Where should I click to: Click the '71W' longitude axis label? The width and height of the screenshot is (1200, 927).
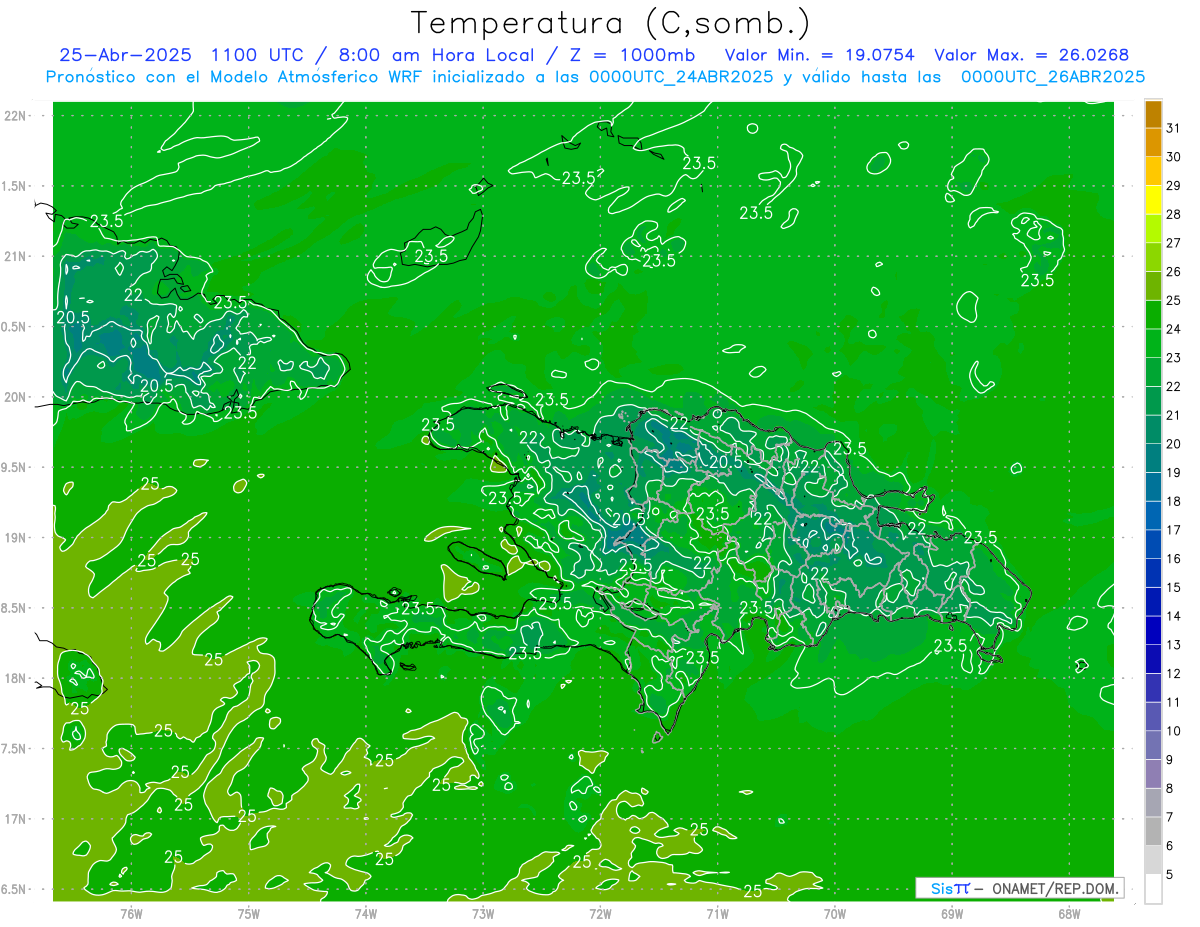click(717, 913)
